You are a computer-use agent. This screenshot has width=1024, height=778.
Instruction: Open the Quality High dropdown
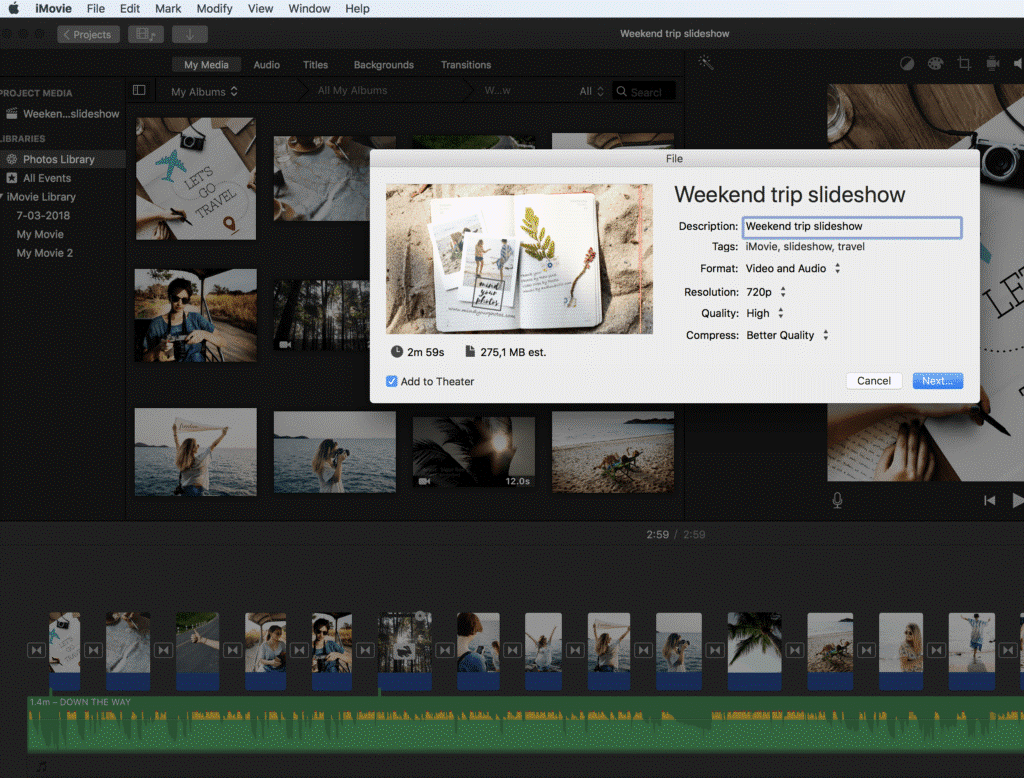[765, 313]
